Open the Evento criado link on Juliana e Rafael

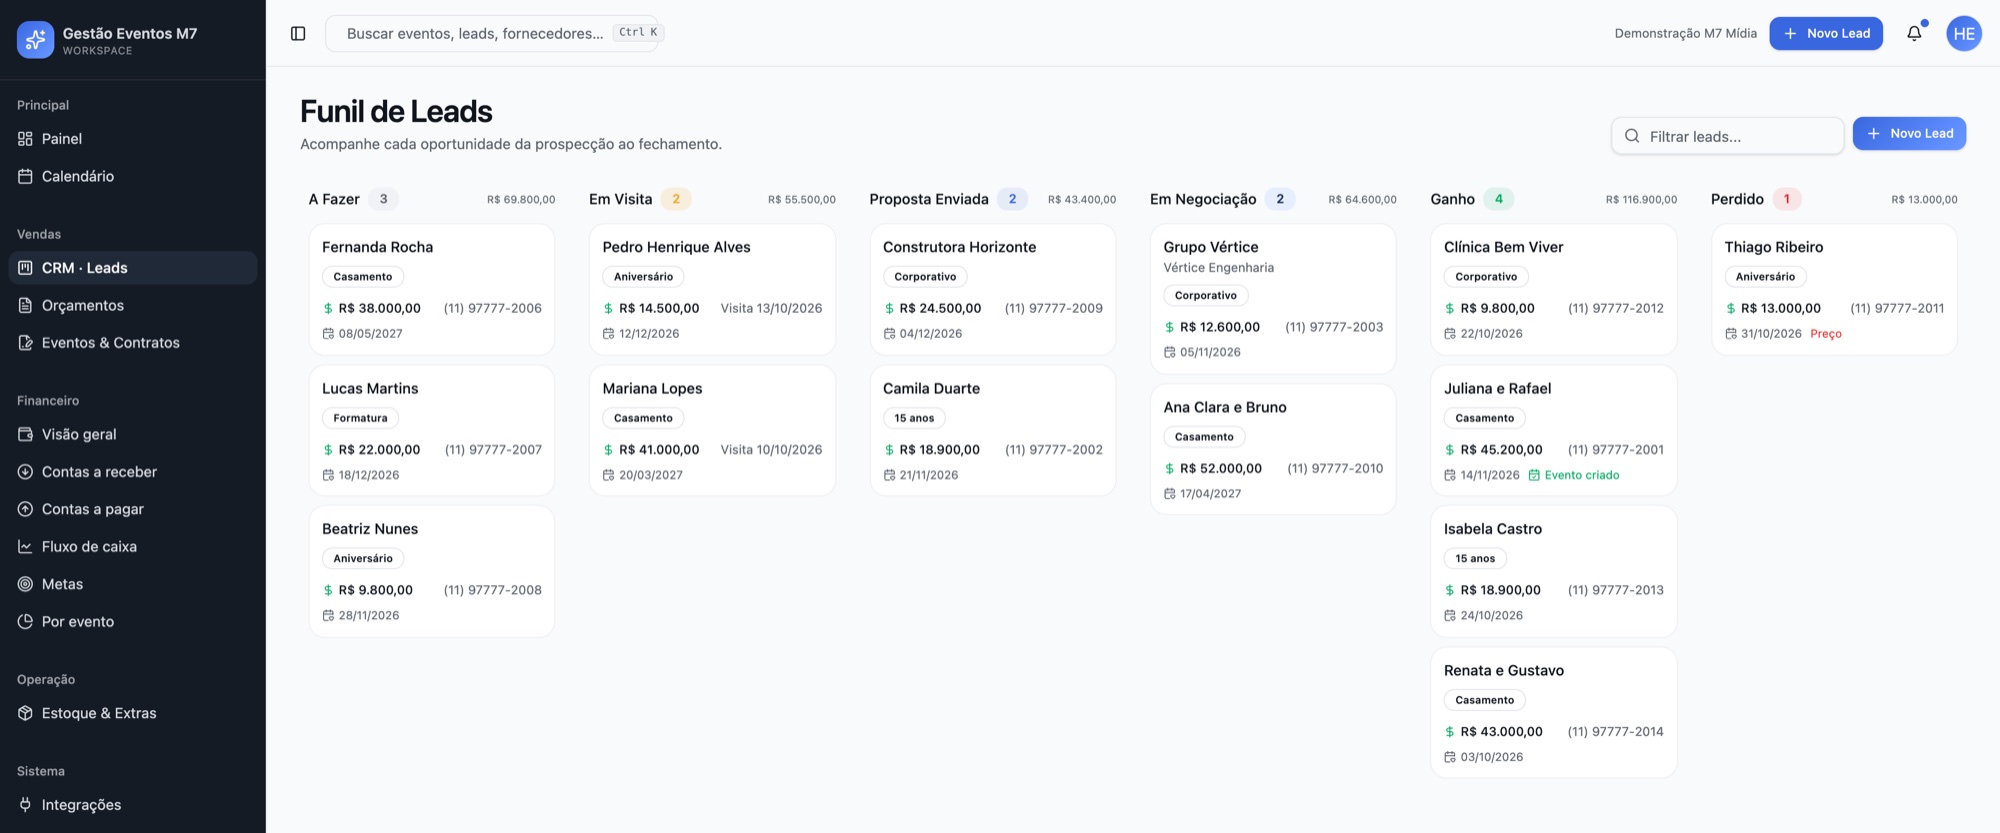coord(1574,475)
